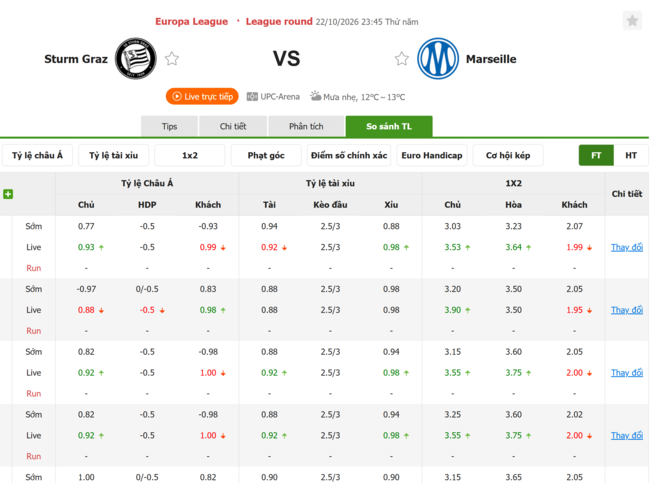Click the Chi tiết column header
650x483 pixels.
[x=627, y=194]
